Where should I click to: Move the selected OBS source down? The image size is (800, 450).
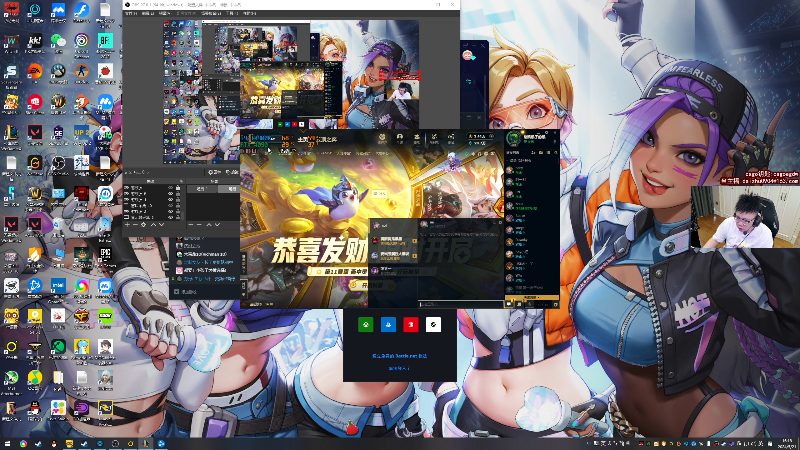click(x=162, y=224)
